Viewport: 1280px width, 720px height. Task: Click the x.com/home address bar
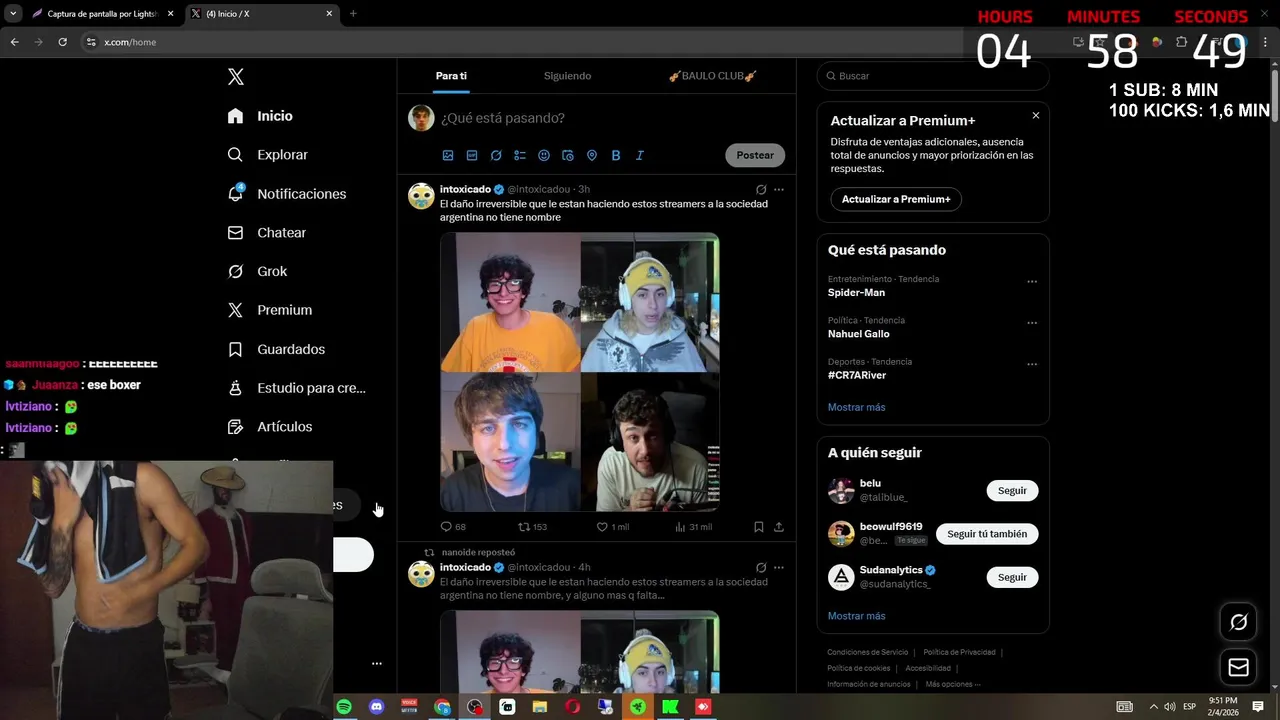coord(520,42)
